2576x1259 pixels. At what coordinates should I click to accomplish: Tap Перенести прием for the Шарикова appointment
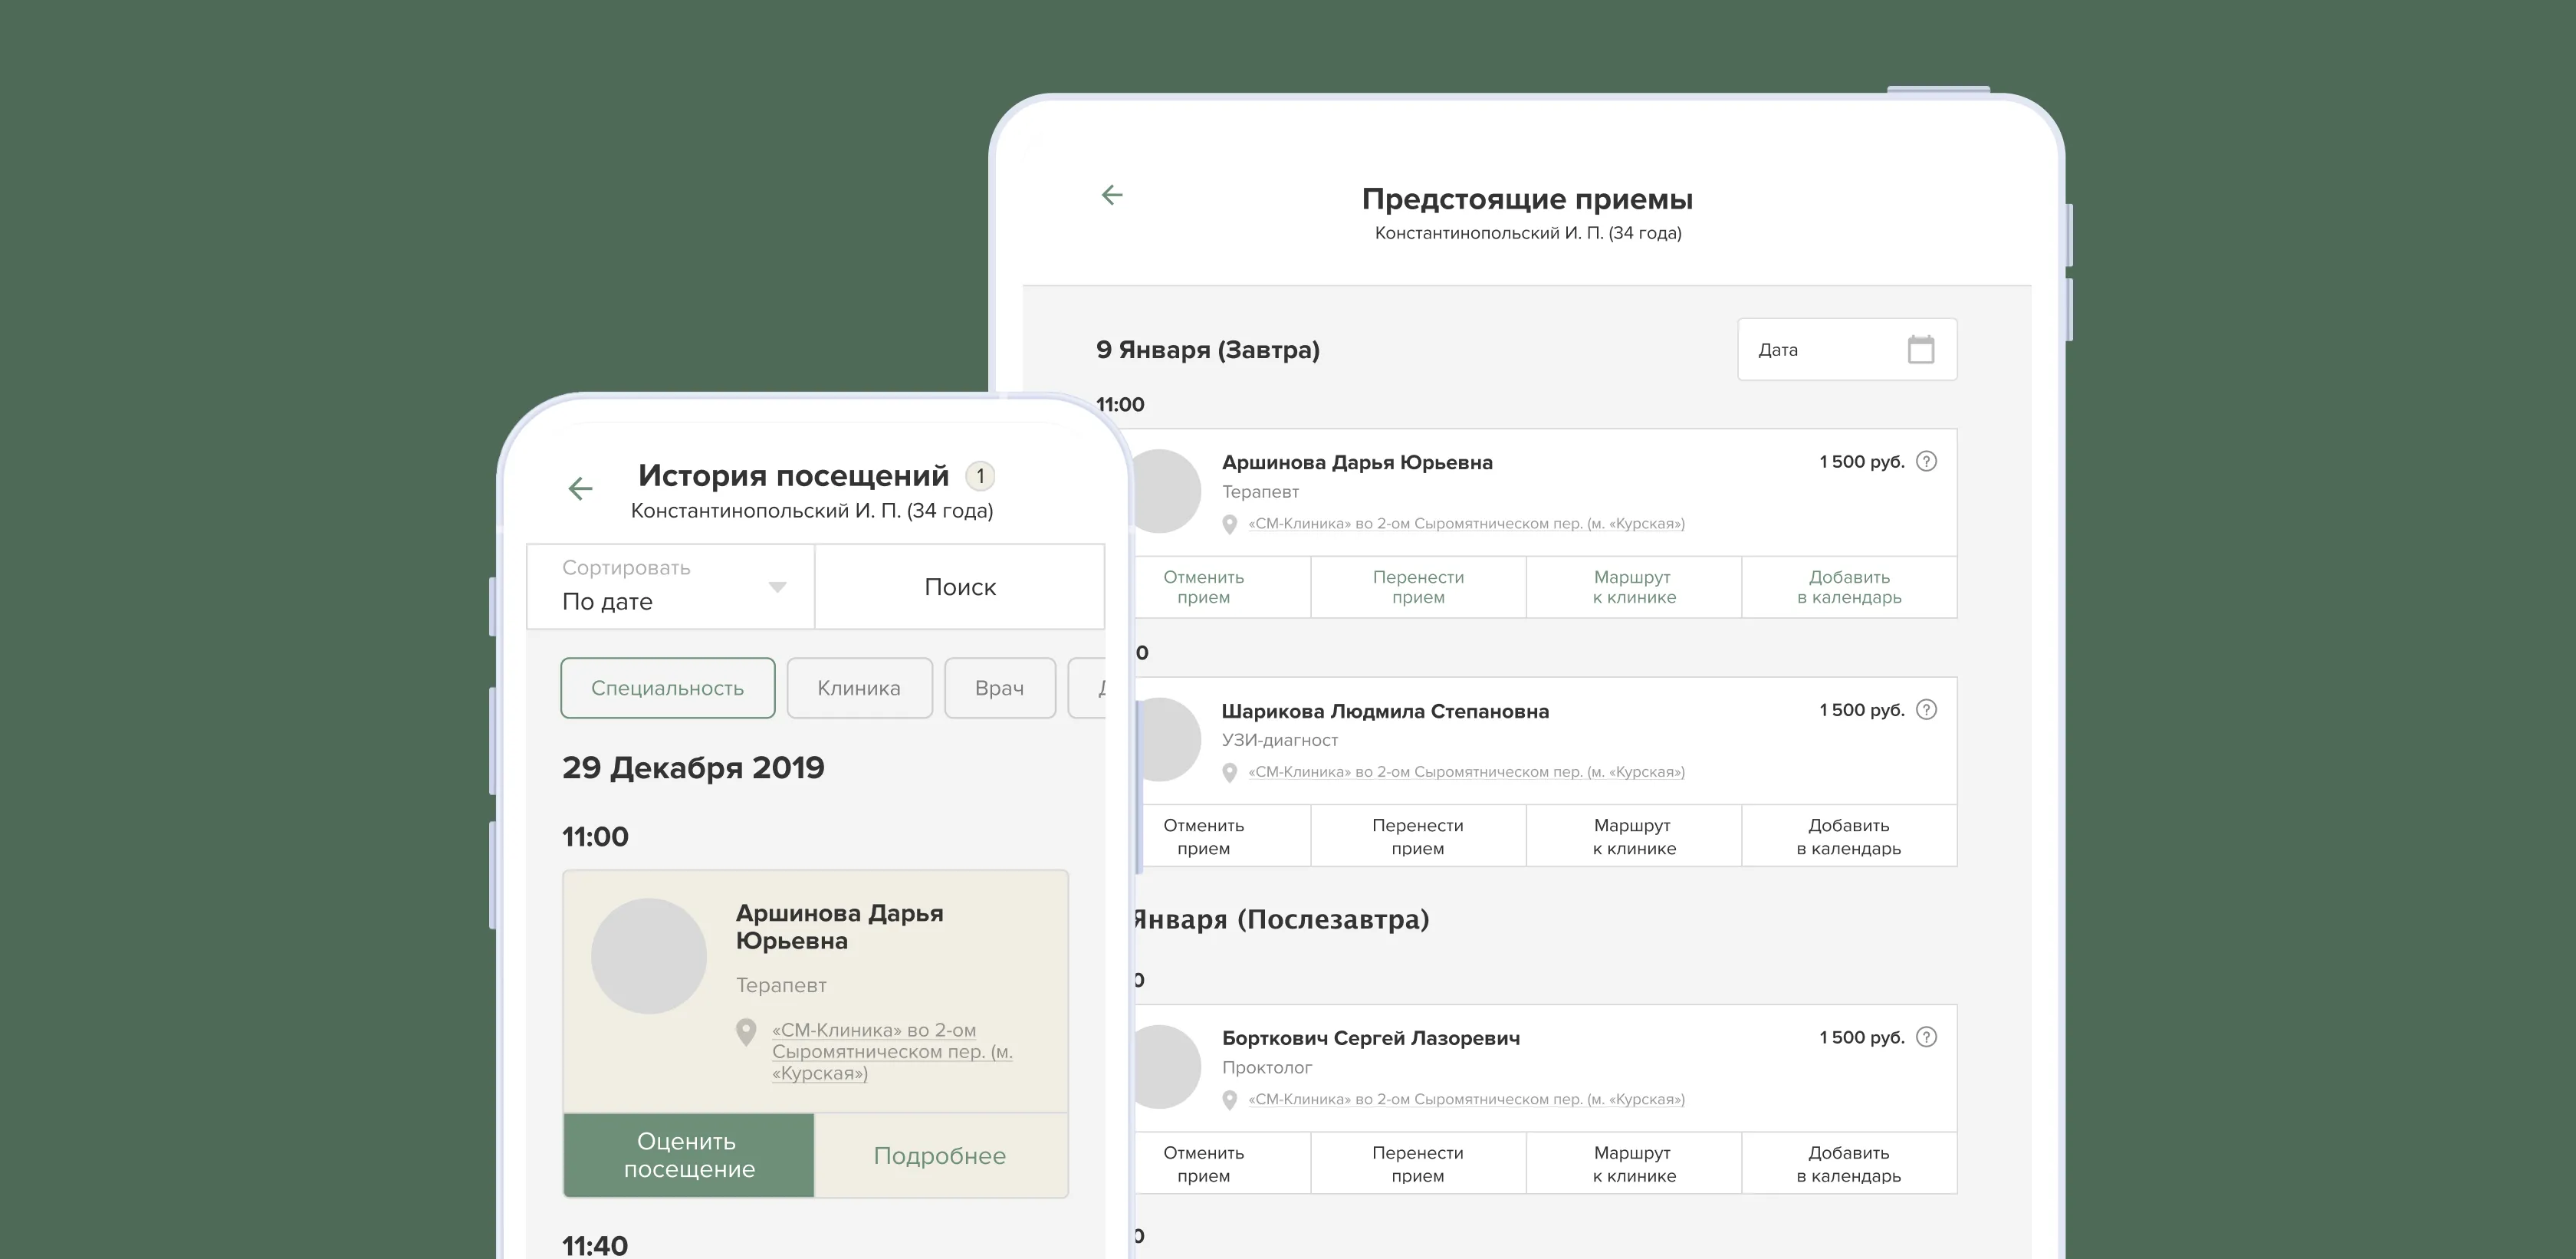pos(1418,836)
